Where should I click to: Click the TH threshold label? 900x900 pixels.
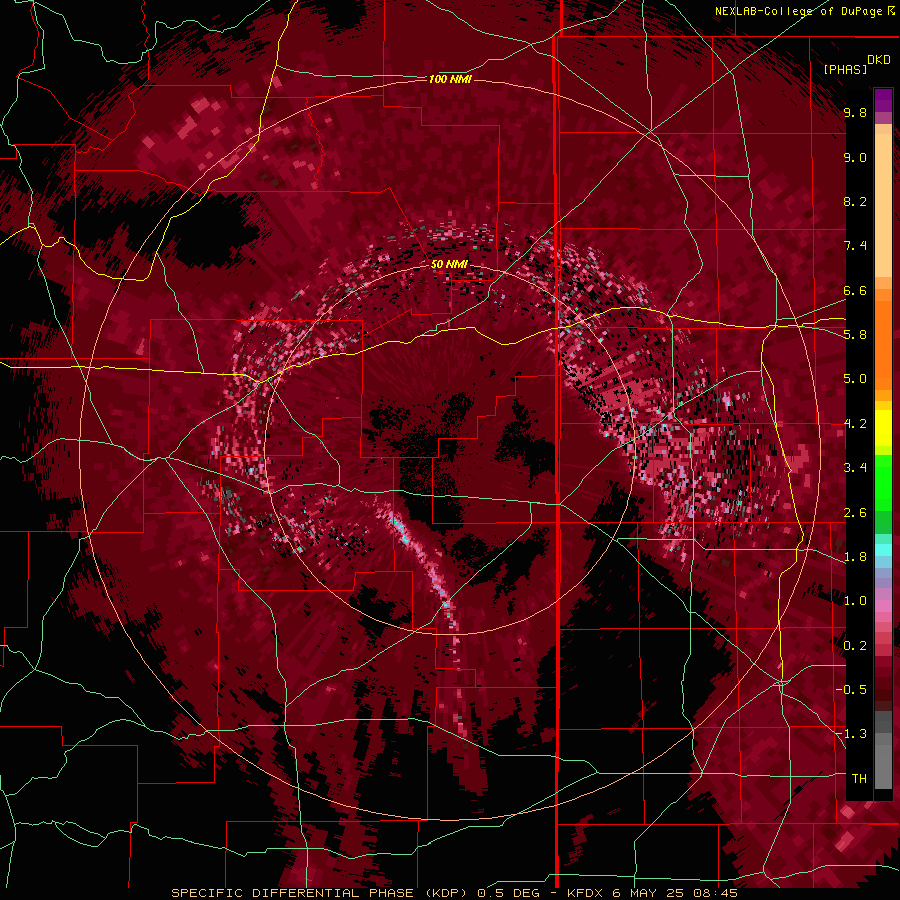pos(859,779)
